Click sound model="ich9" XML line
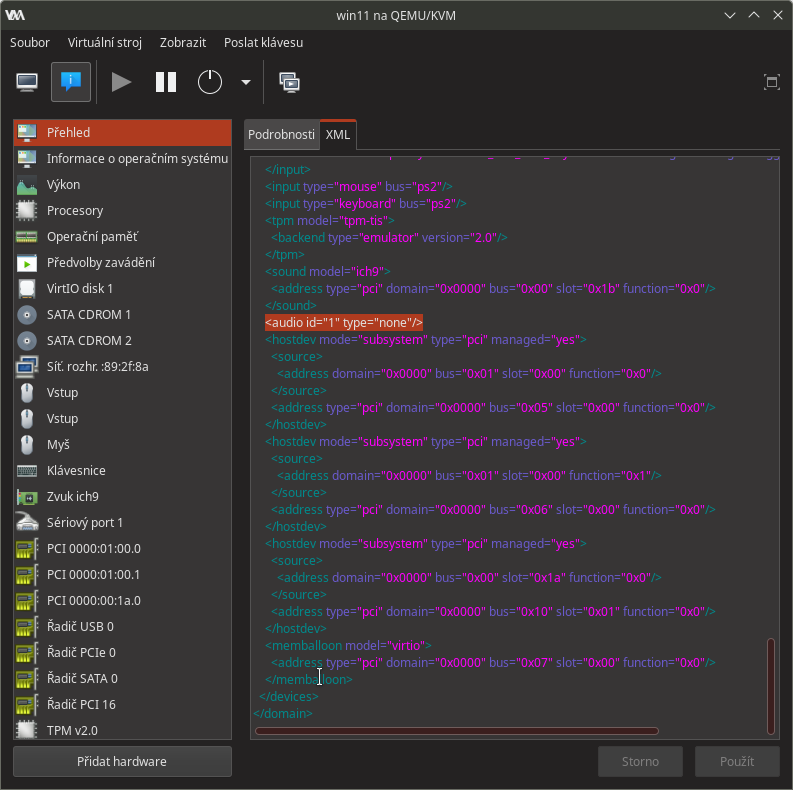793x790 pixels. (x=328, y=272)
